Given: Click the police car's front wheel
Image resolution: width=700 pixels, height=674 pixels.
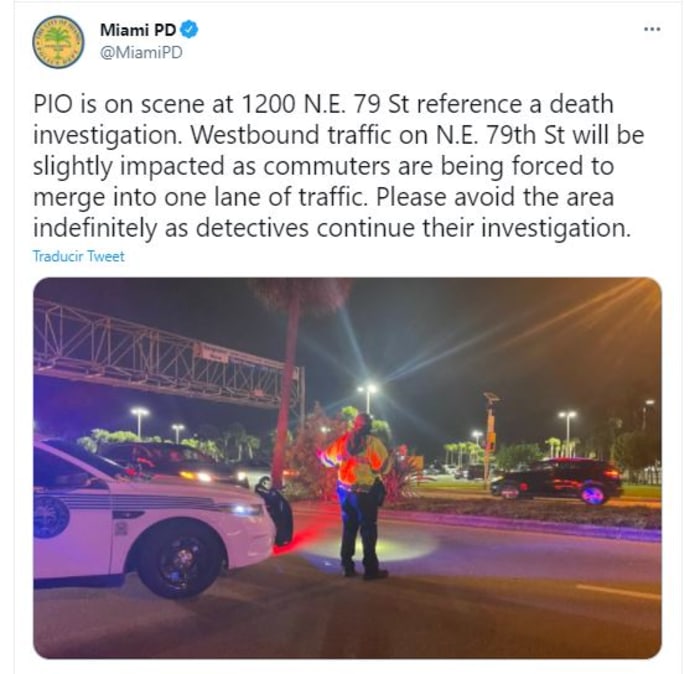Looking at the screenshot, I should click(180, 560).
